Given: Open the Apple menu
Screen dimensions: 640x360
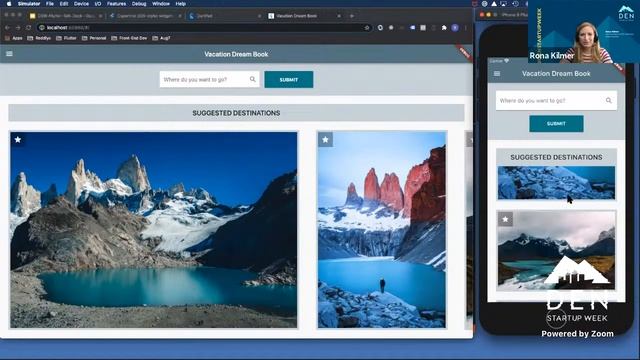Looking at the screenshot, I should (9, 4).
